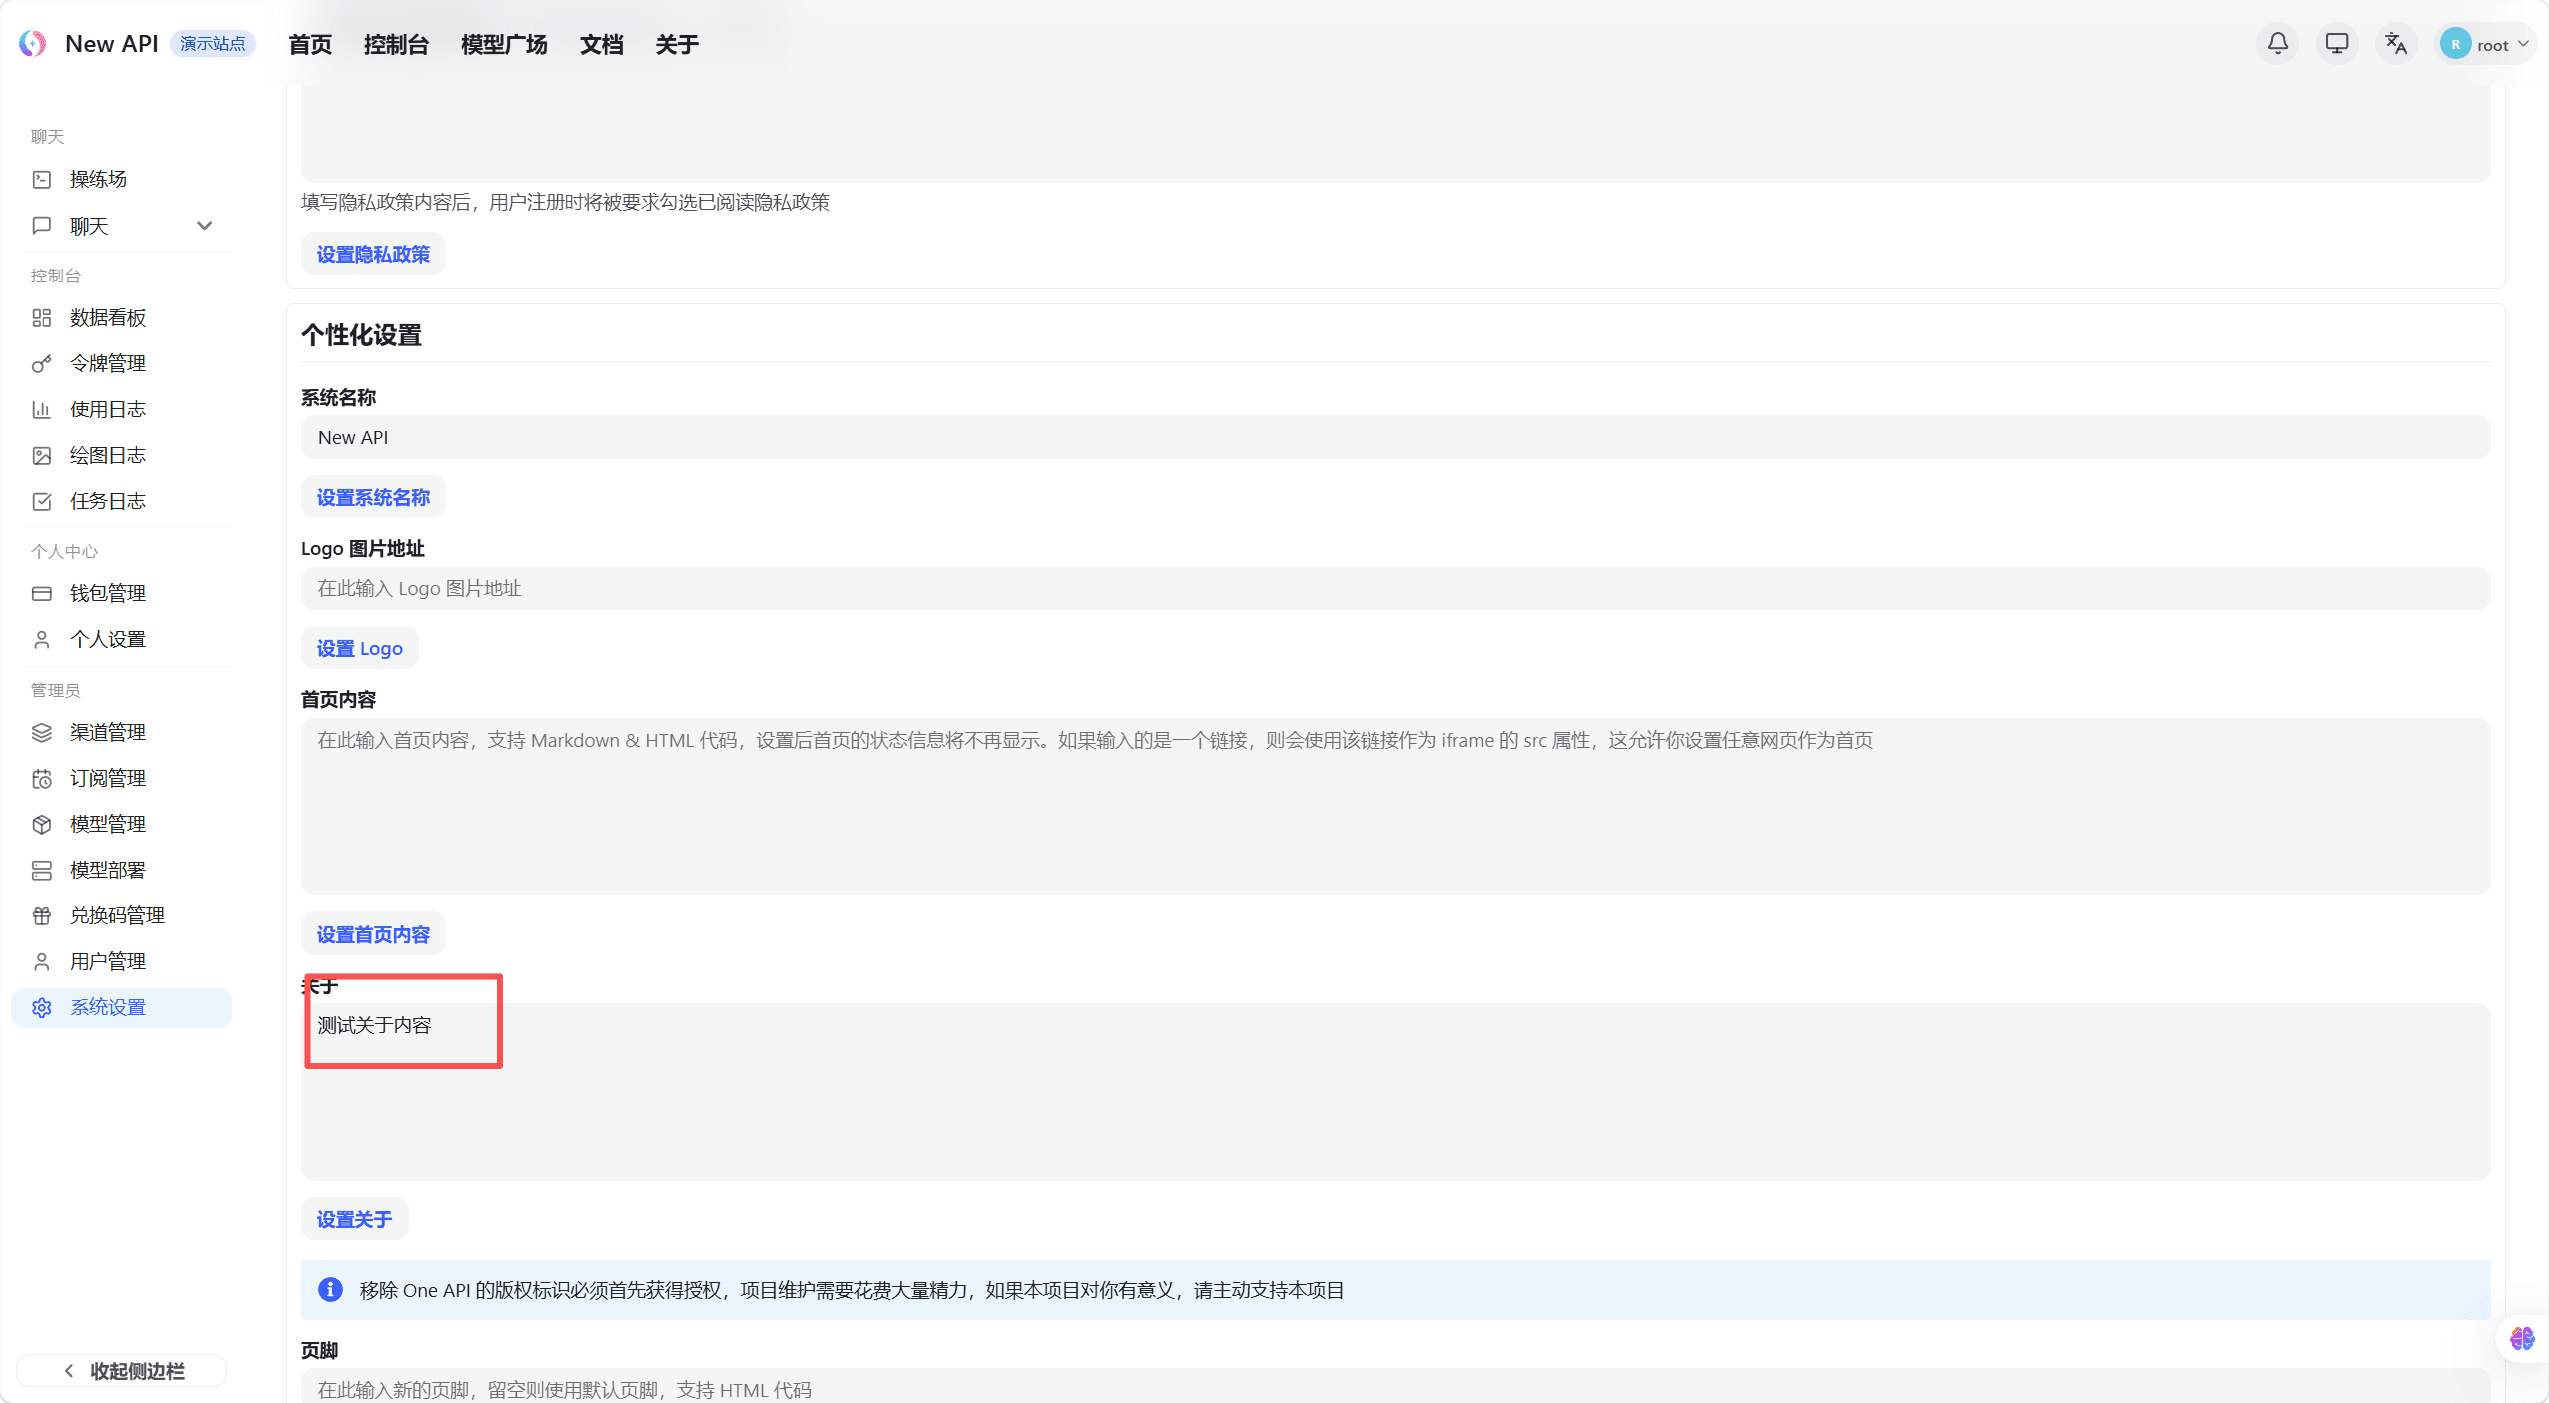Open 渠道管理 in the sidebar
This screenshot has width=2549, height=1403.
coord(107,732)
